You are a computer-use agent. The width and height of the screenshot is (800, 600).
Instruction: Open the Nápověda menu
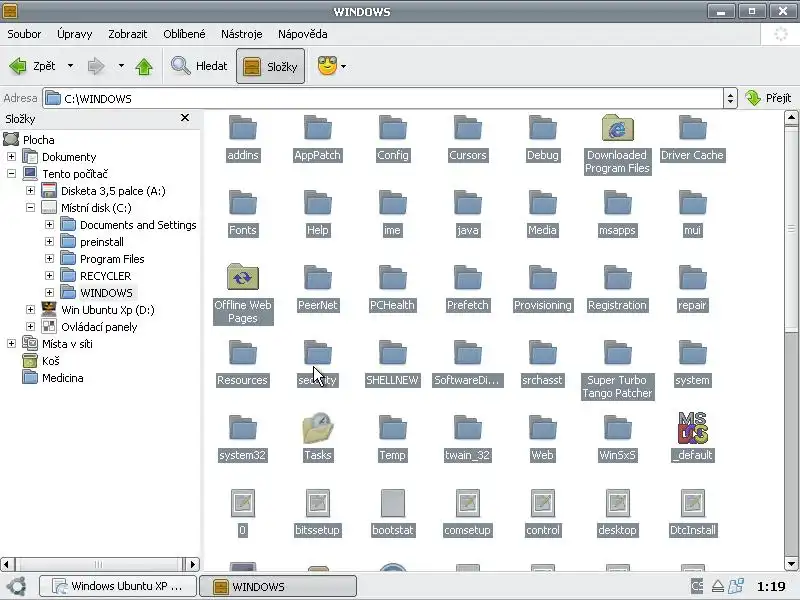tap(303, 34)
